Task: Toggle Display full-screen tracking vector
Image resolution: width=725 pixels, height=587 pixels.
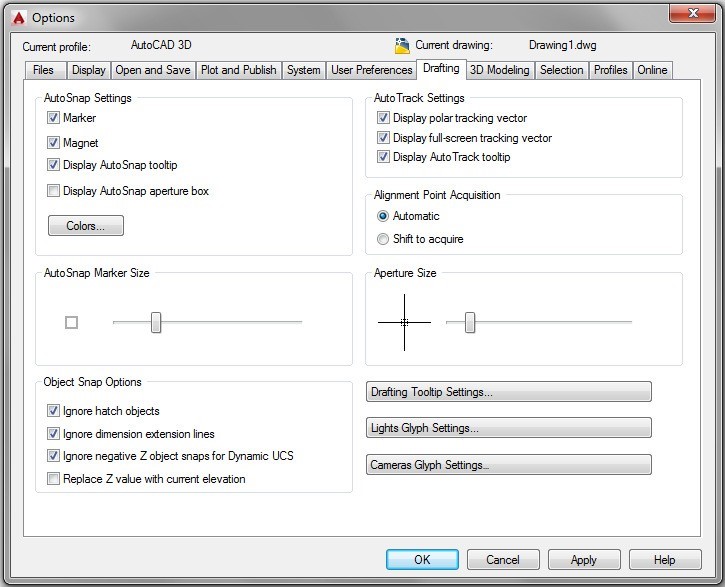Action: coord(383,137)
